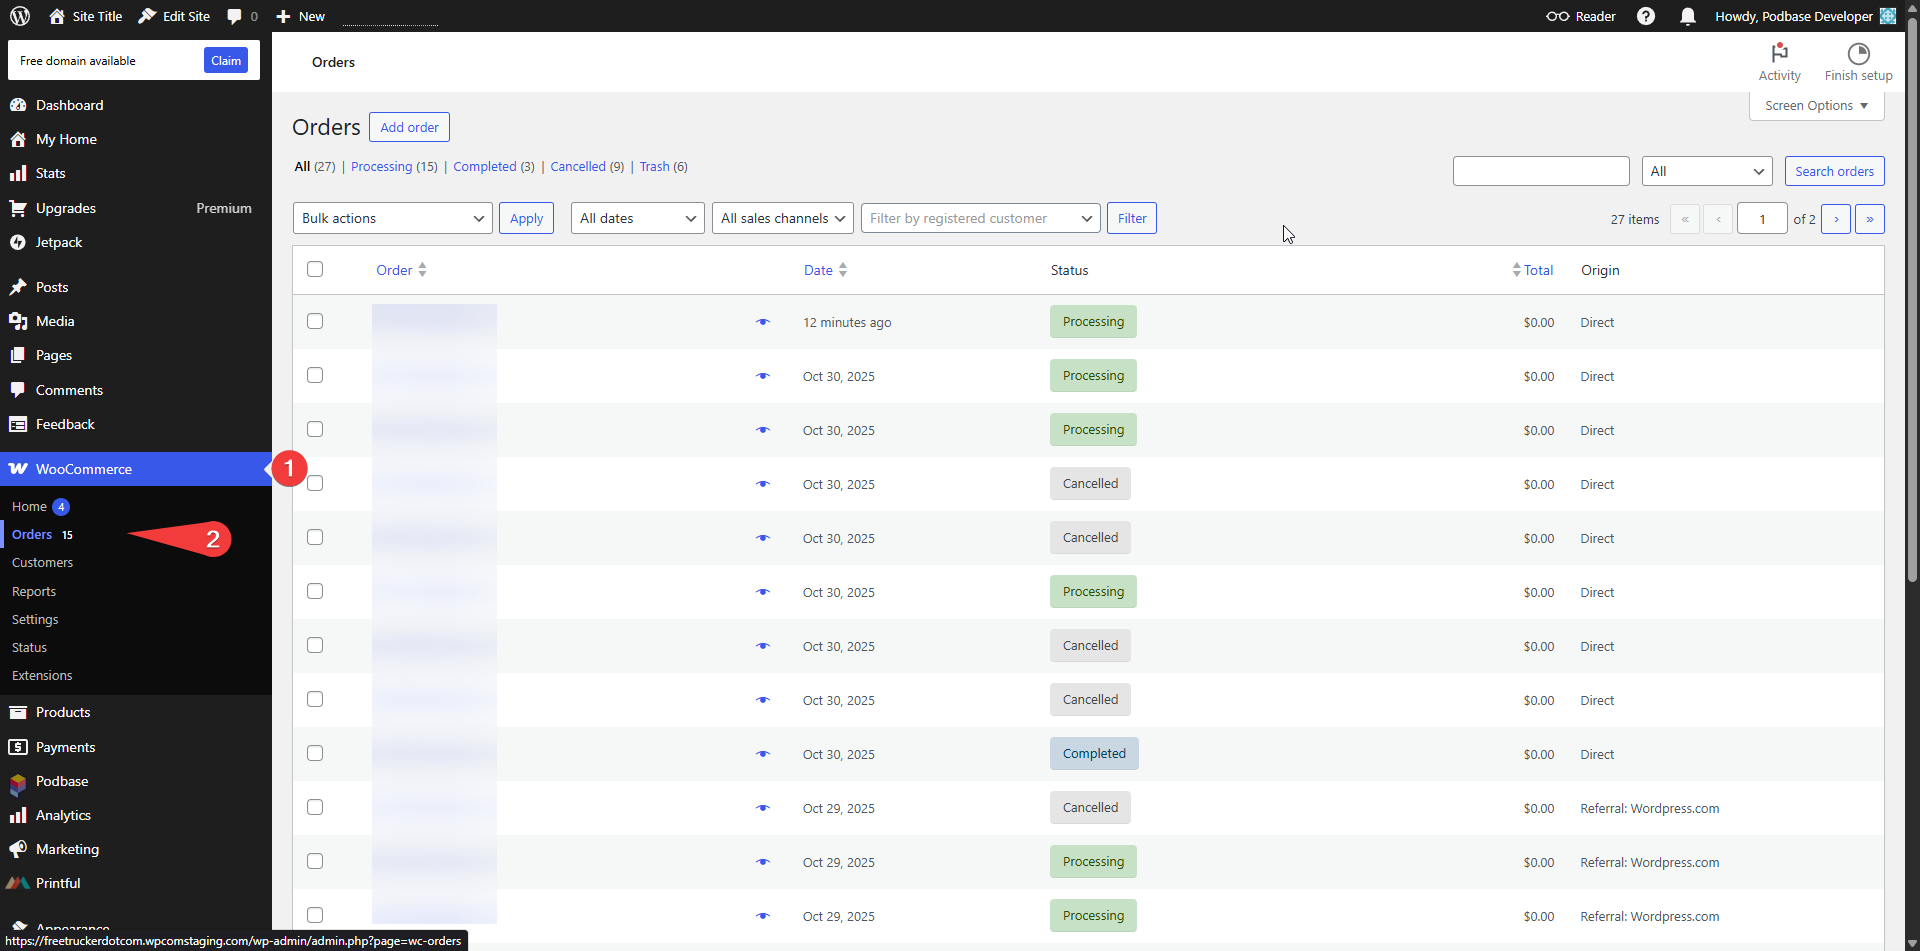1920x951 pixels.
Task: Check the box for the first order
Action: pyautogui.click(x=315, y=321)
